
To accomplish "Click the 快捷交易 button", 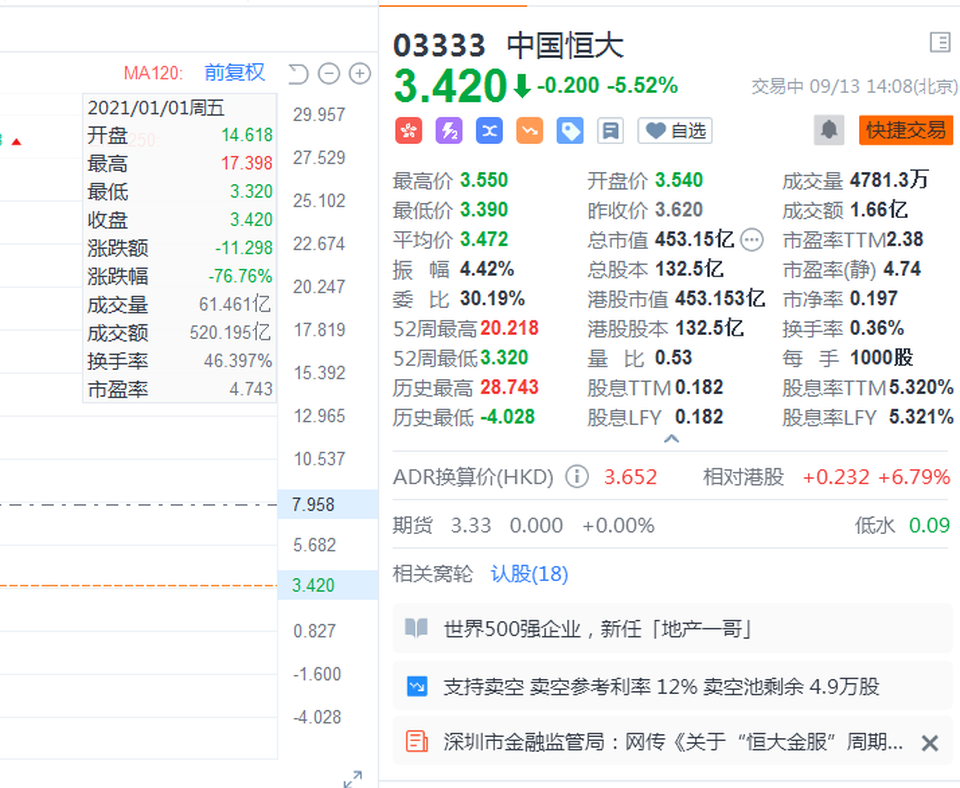I will [x=906, y=130].
